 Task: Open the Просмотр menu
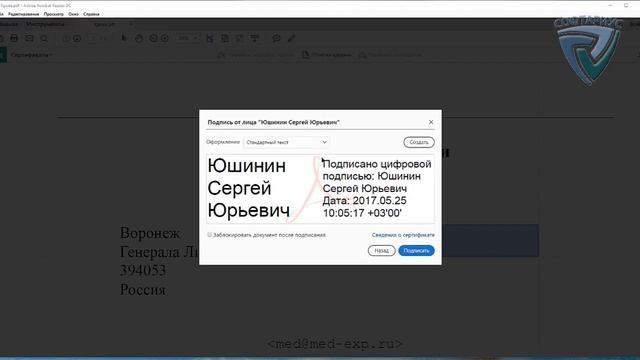point(53,14)
